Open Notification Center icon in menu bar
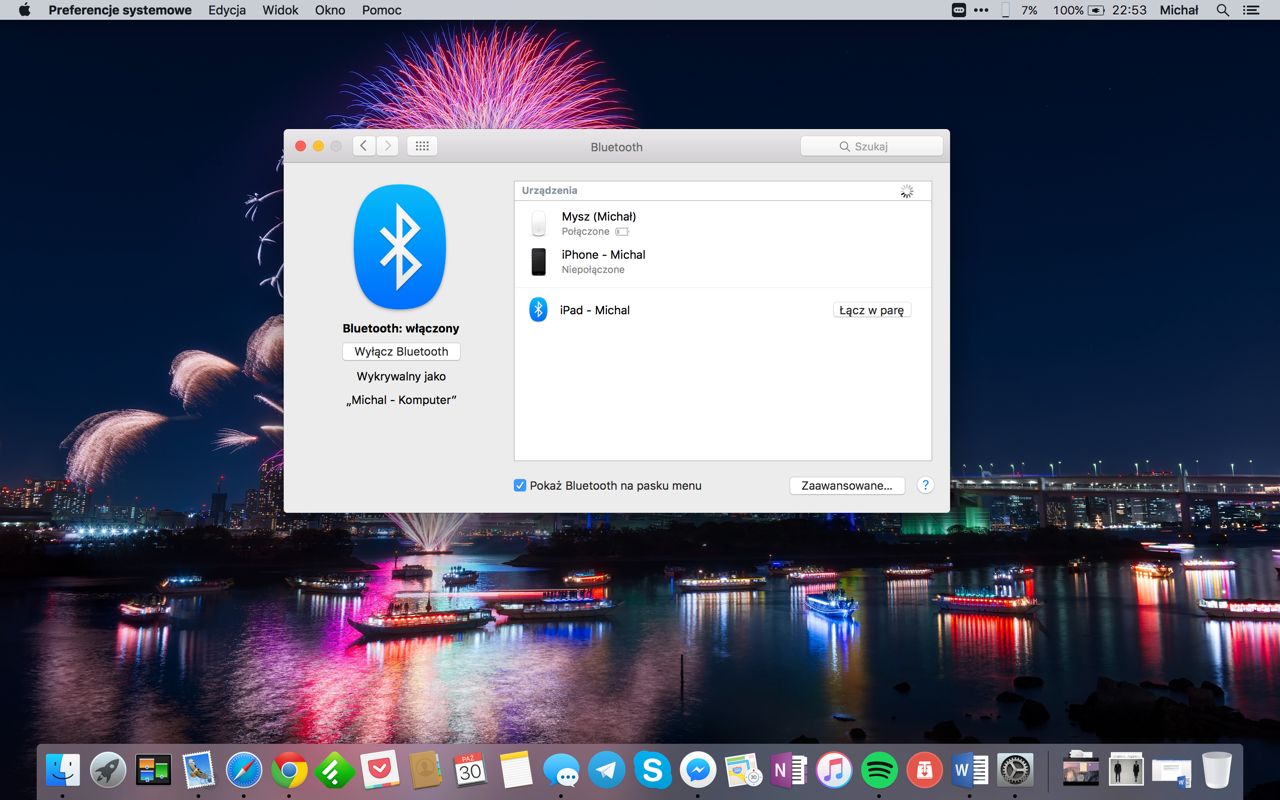This screenshot has height=800, width=1280. tap(1251, 10)
